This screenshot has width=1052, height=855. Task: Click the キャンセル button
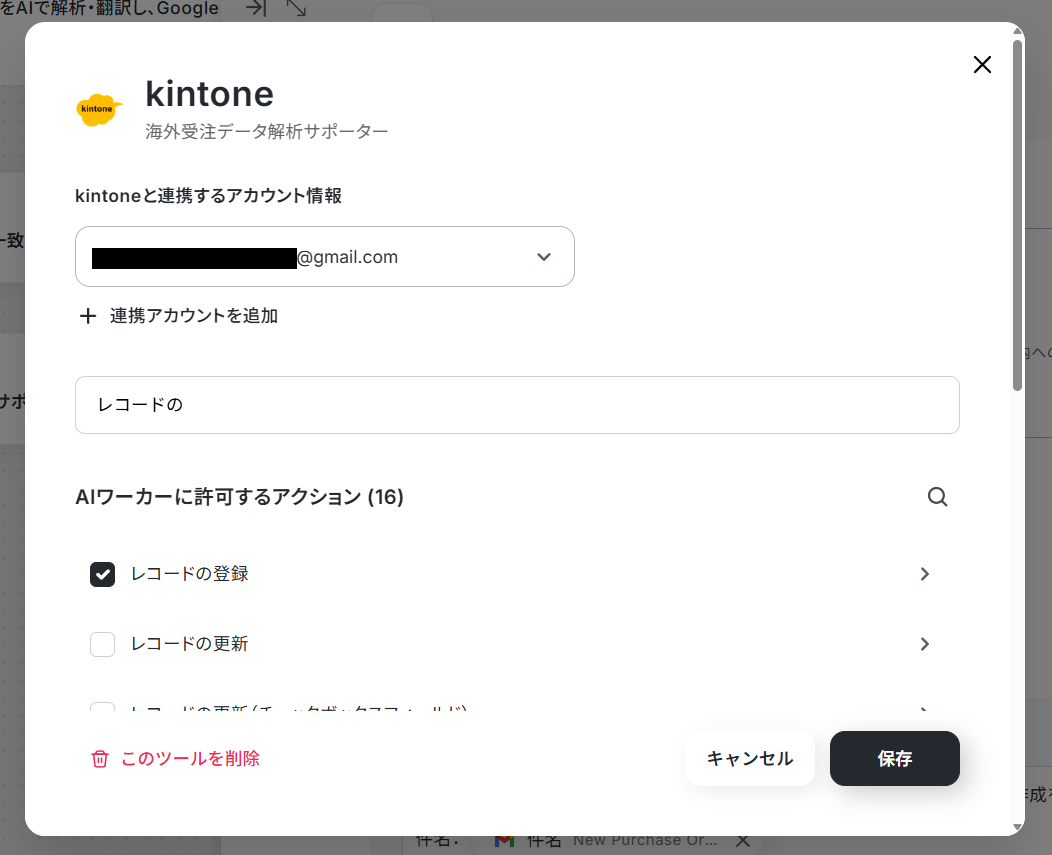tap(749, 758)
